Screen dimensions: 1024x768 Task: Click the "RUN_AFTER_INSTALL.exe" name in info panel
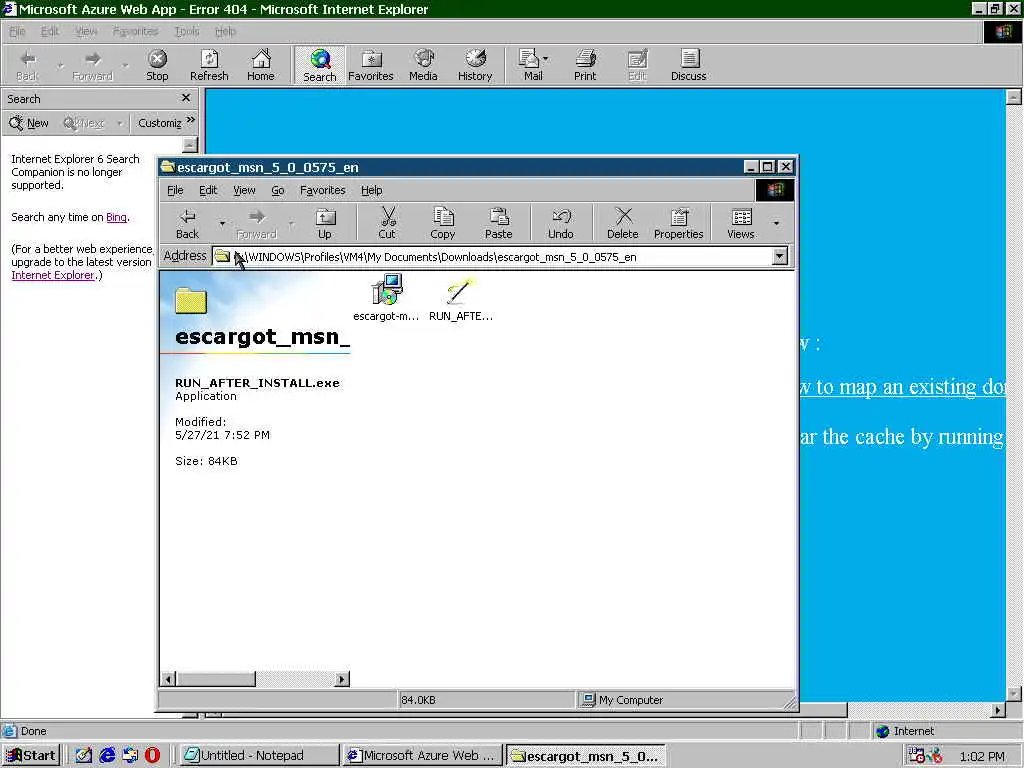[x=257, y=383]
